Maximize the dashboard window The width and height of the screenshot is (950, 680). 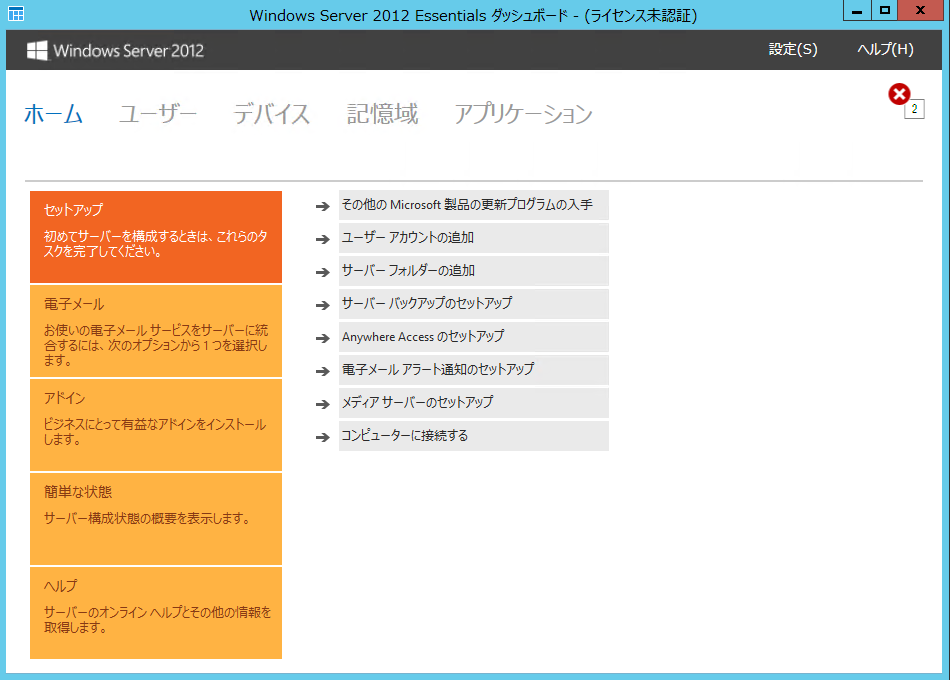click(x=885, y=10)
